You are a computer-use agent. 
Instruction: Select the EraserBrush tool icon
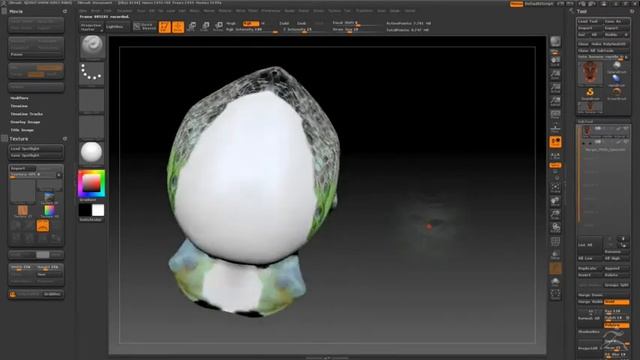tap(616, 93)
